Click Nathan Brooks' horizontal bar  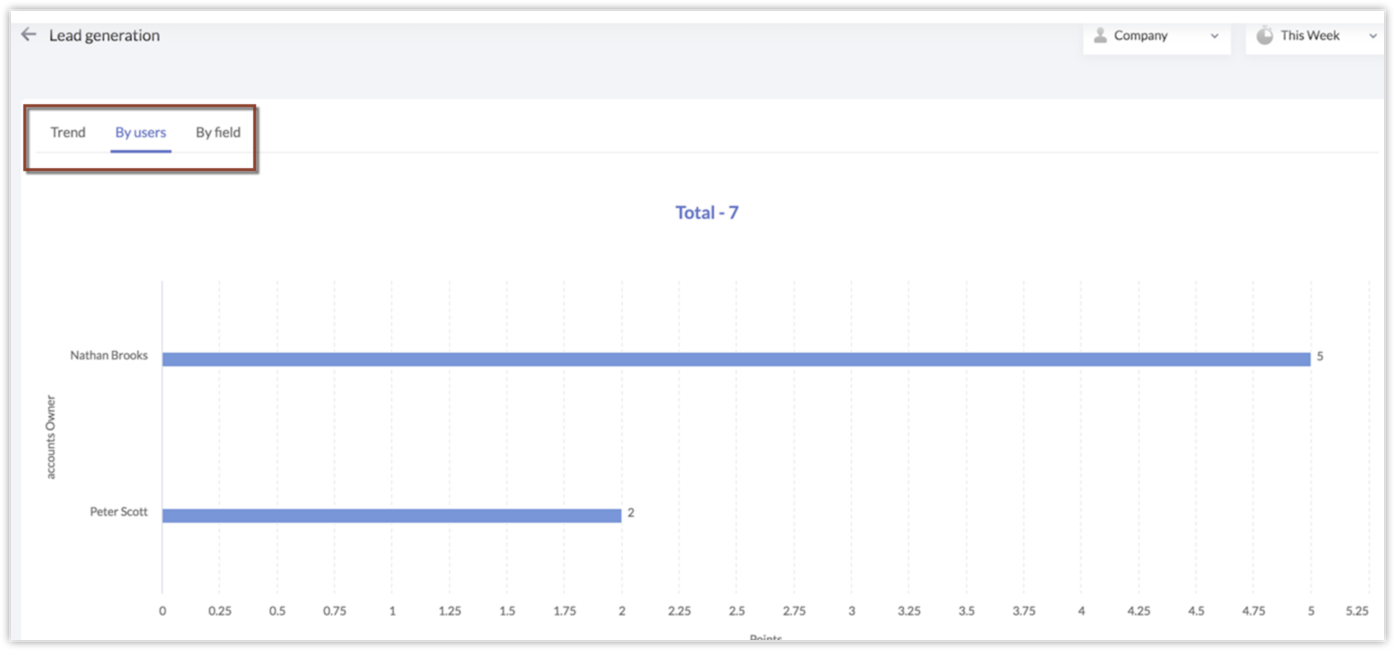pyautogui.click(x=736, y=359)
